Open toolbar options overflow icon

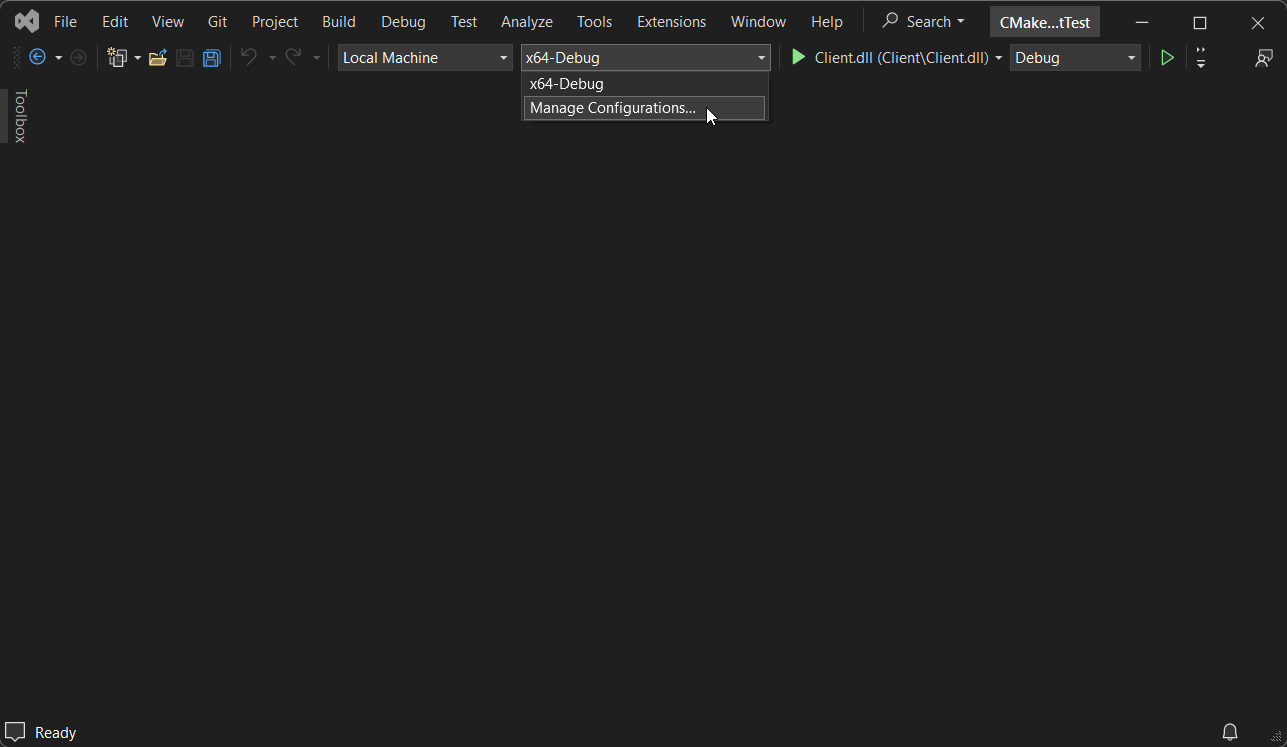pyautogui.click(x=1201, y=58)
